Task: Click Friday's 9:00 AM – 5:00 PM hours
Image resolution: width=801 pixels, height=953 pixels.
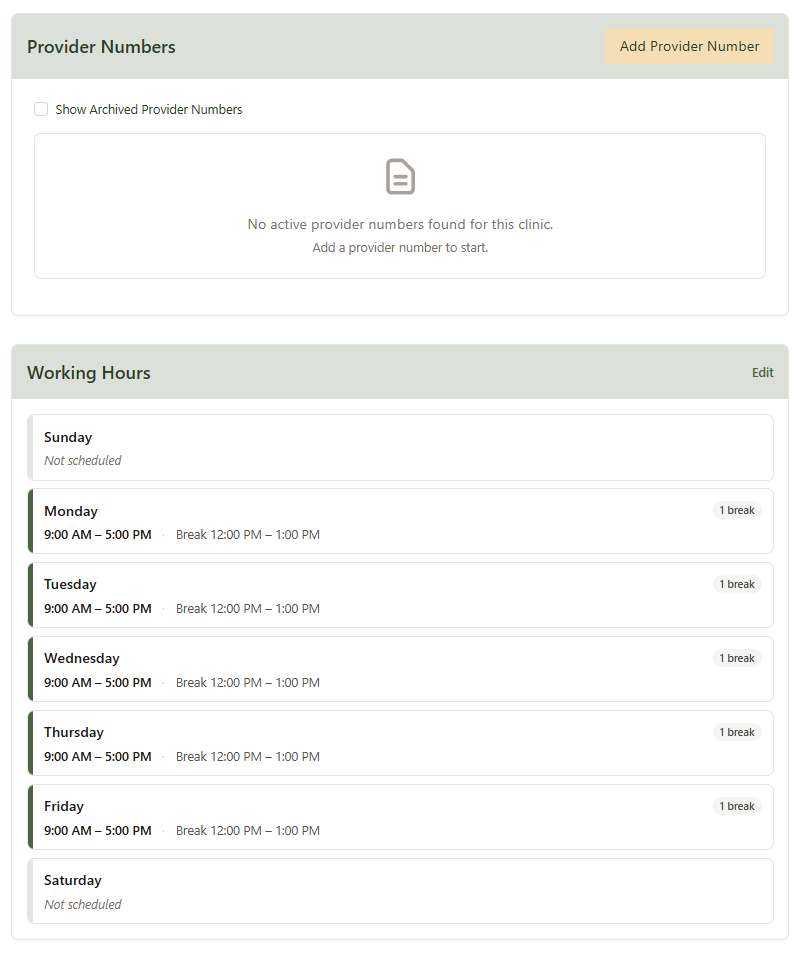Action: point(98,831)
